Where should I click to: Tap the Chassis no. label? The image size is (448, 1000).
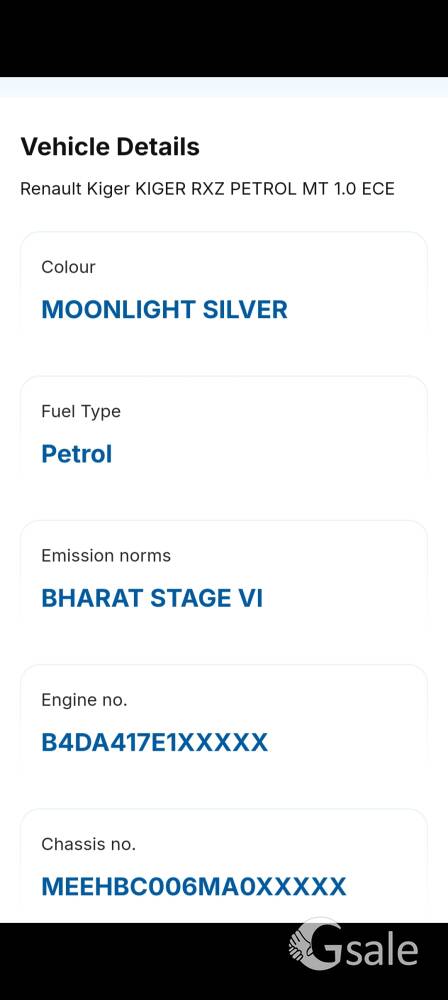[89, 844]
